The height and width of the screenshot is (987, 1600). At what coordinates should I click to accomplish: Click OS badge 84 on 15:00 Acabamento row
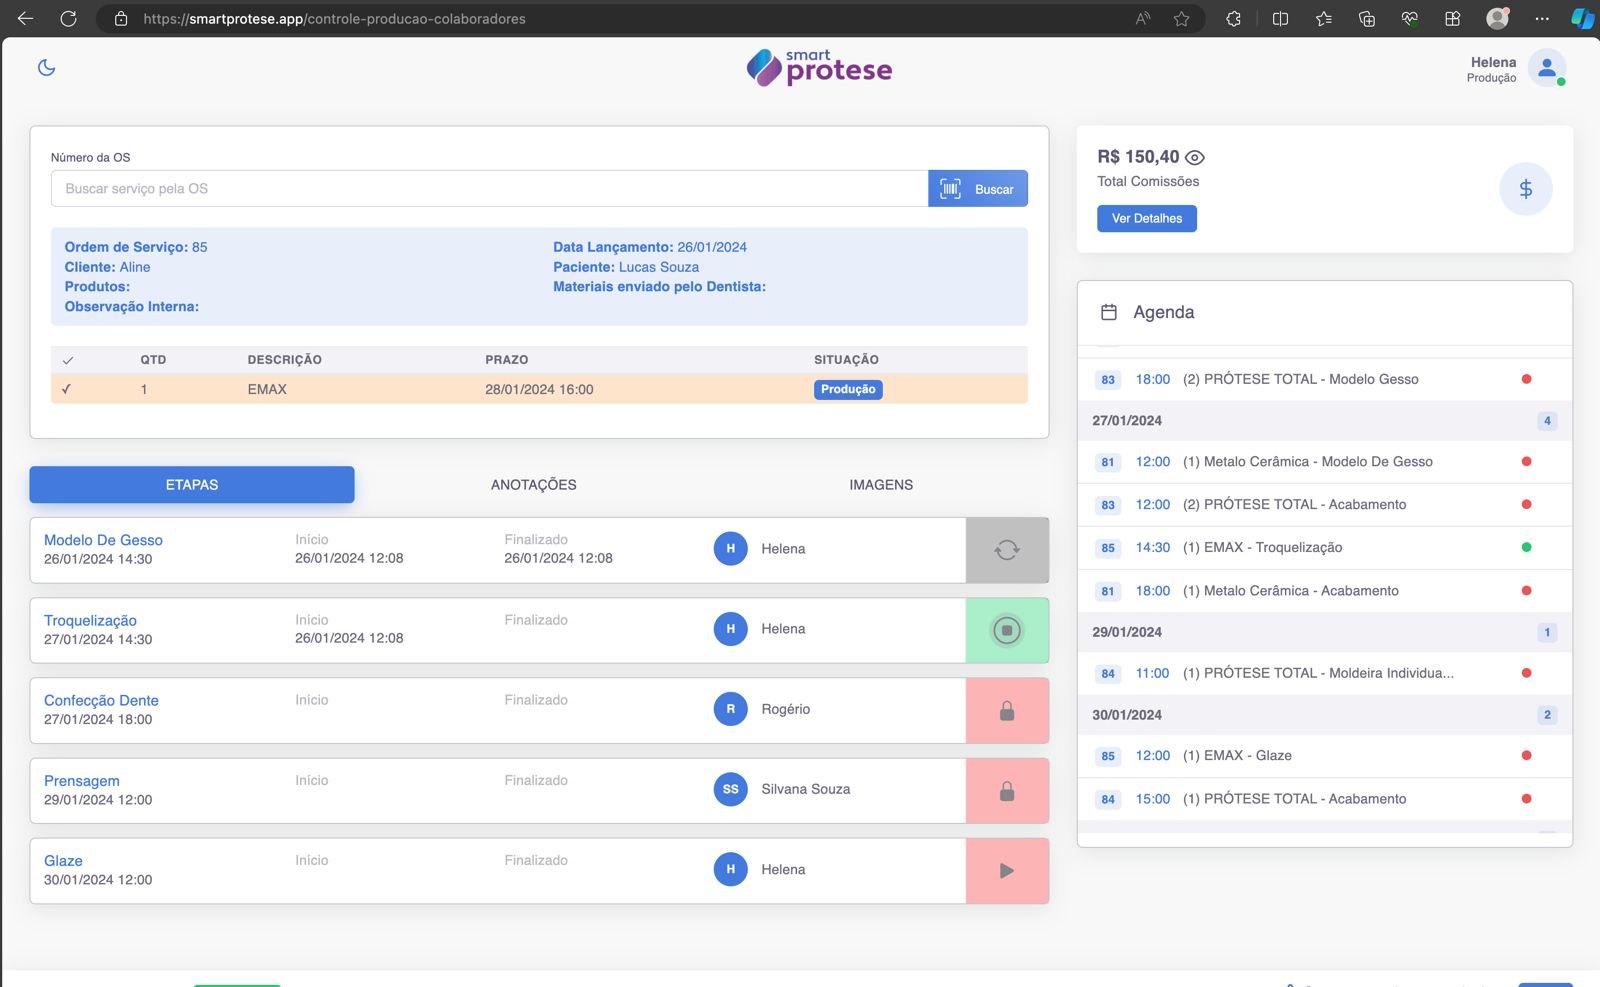(x=1108, y=799)
